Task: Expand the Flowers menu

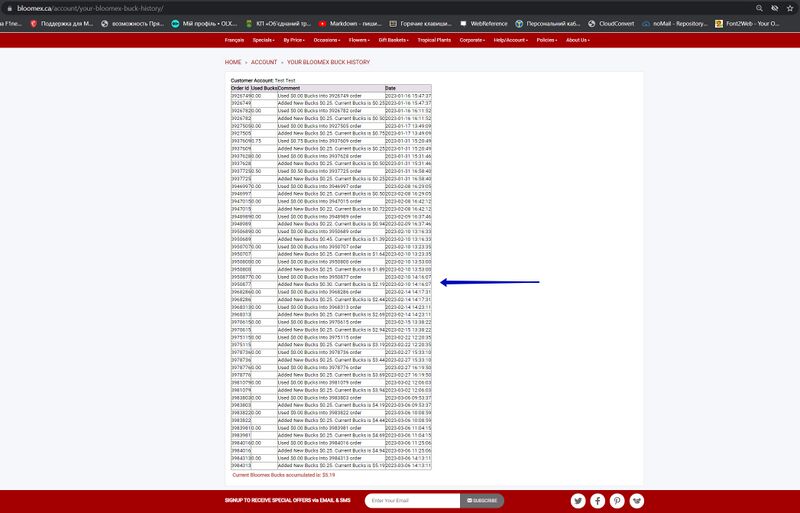Action: [359, 40]
